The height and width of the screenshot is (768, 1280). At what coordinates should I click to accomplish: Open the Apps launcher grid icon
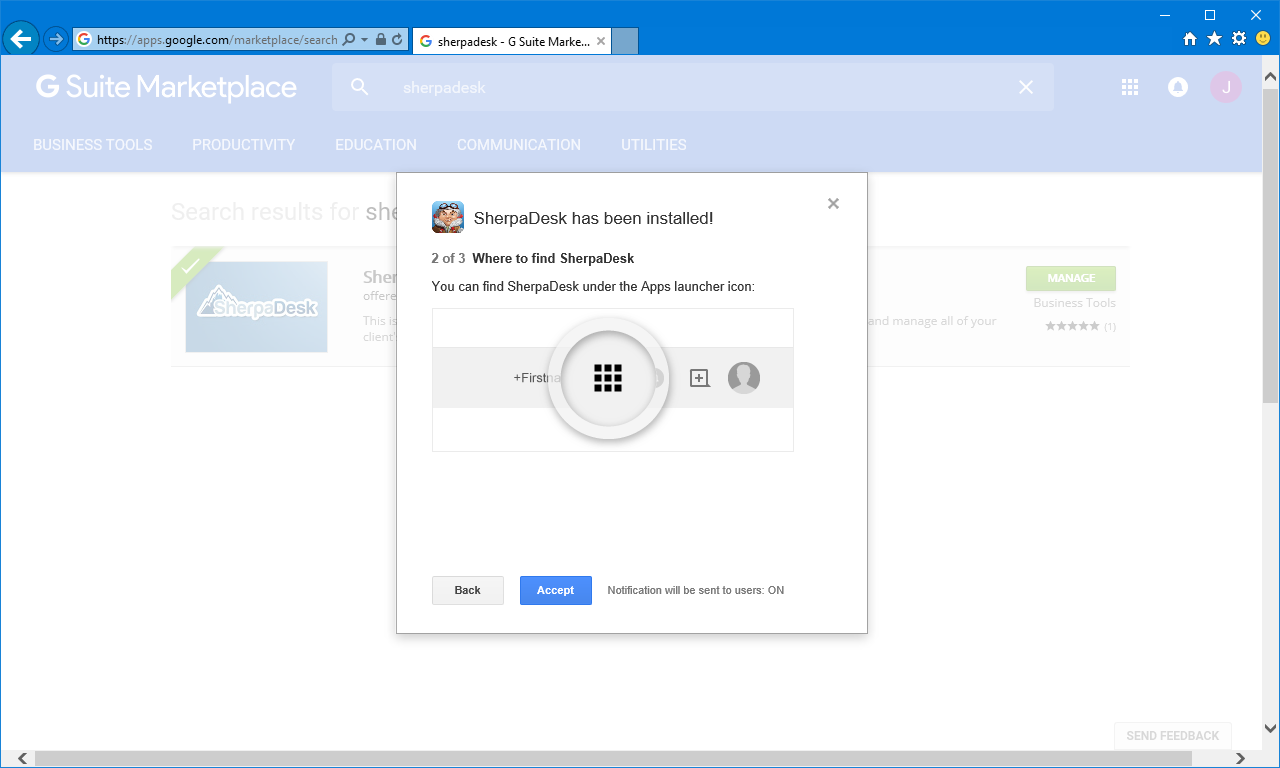[1129, 87]
